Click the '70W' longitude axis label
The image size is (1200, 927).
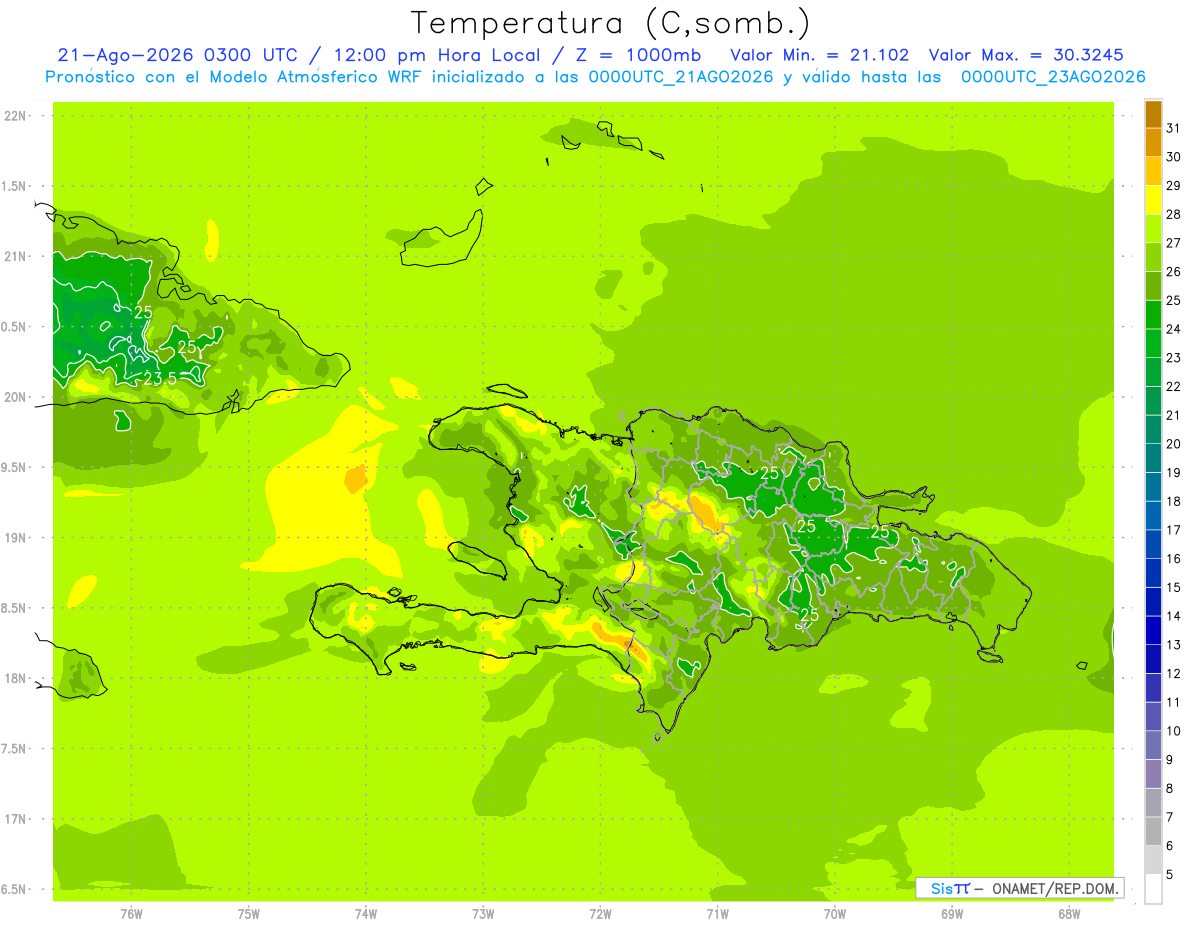pyautogui.click(x=835, y=914)
